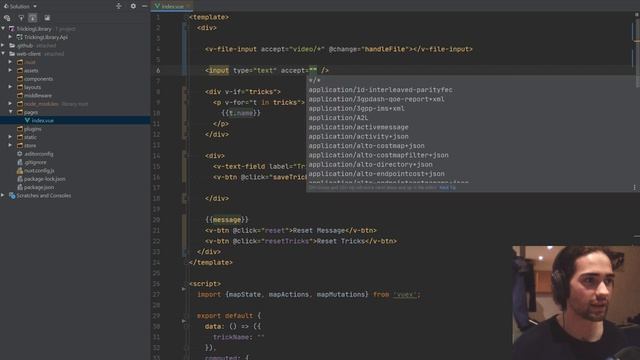Click the package-lock.json file icon

20,179
